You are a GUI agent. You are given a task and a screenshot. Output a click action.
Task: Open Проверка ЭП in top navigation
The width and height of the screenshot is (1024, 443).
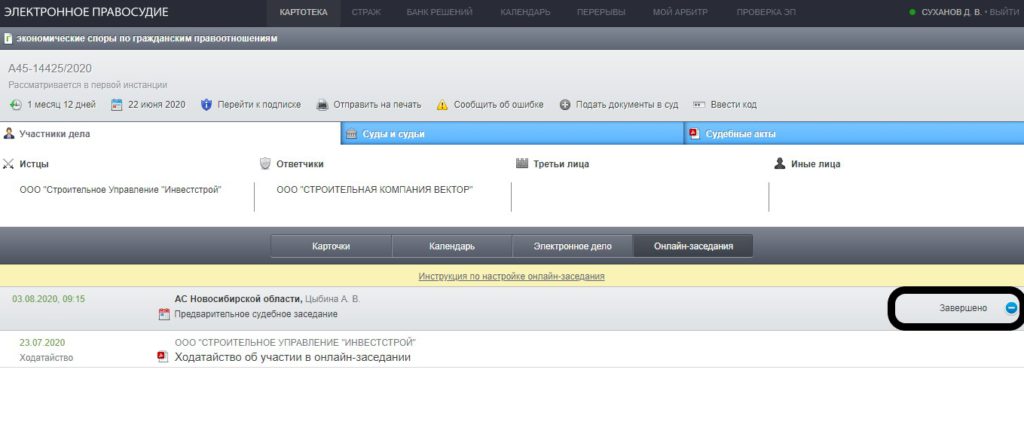click(x=766, y=12)
